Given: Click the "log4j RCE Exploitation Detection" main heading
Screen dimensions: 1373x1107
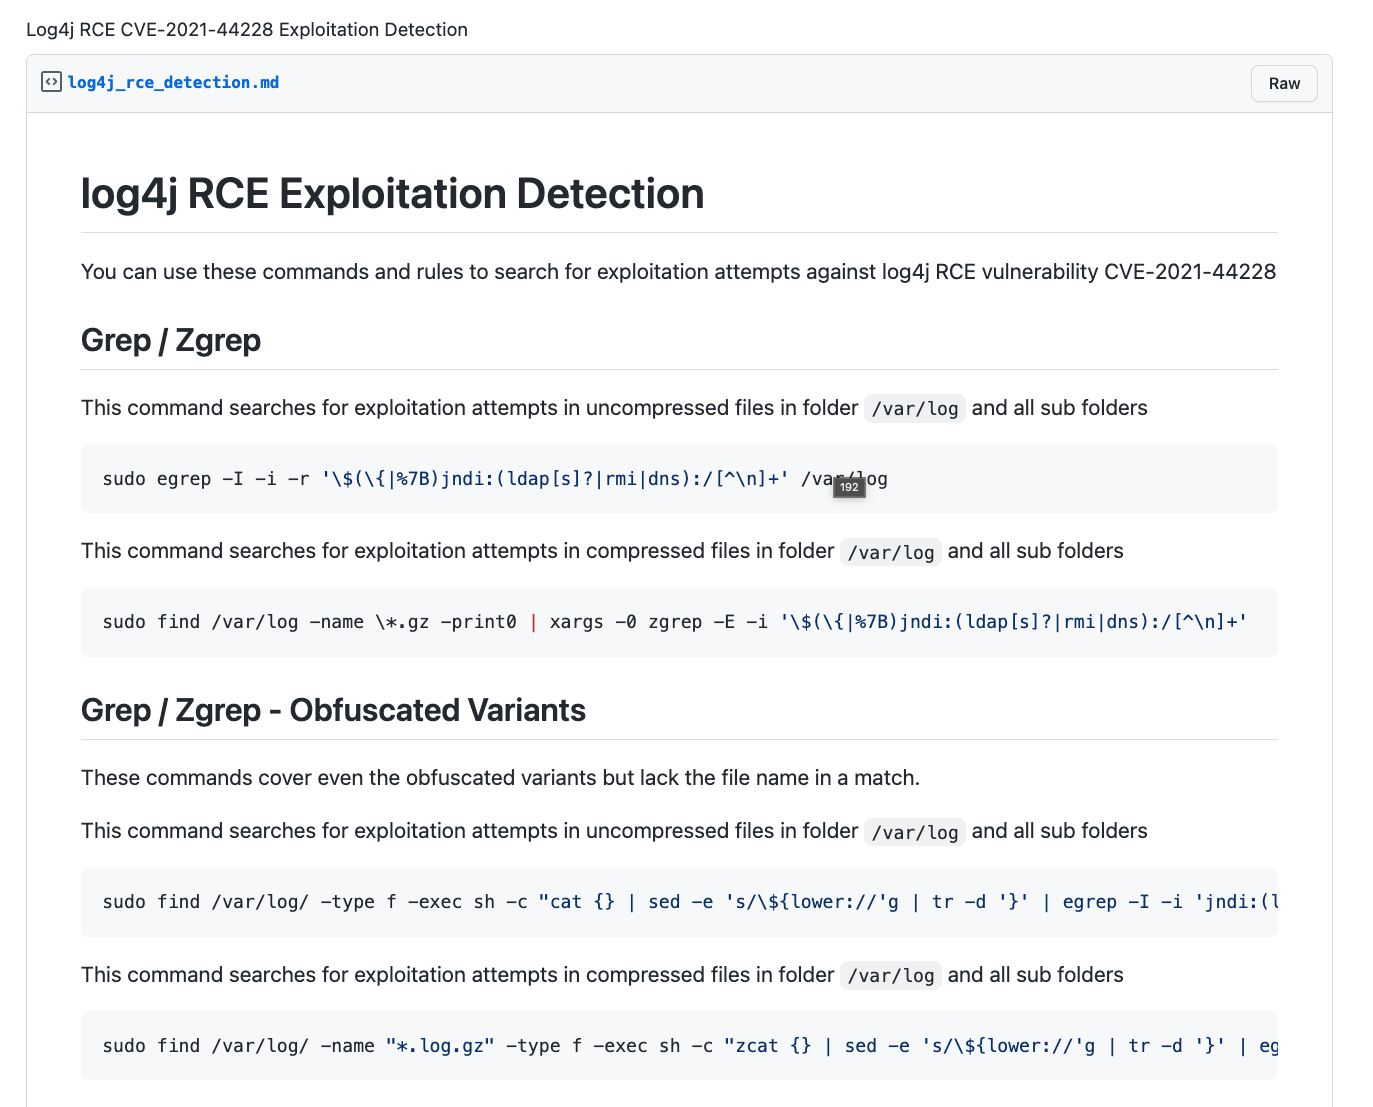Looking at the screenshot, I should tap(392, 194).
